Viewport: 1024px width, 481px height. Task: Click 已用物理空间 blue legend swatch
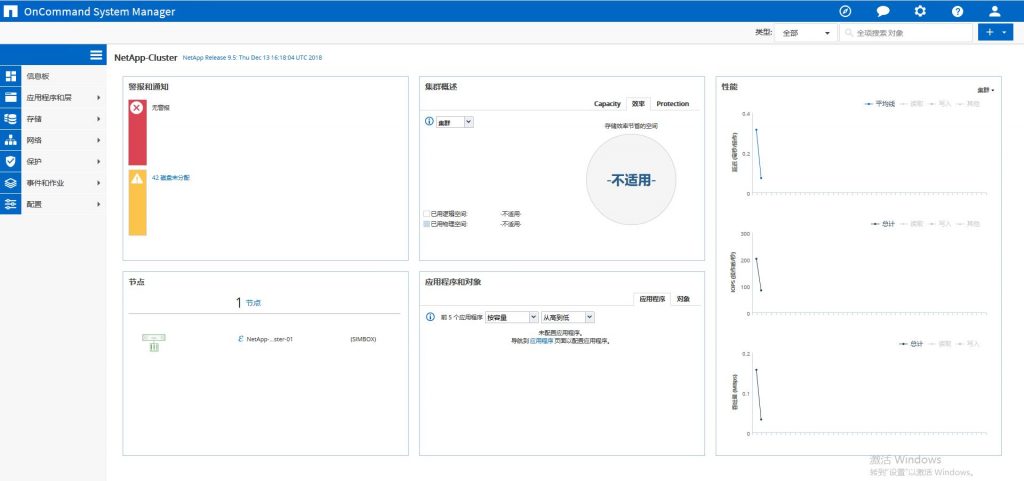(x=426, y=224)
